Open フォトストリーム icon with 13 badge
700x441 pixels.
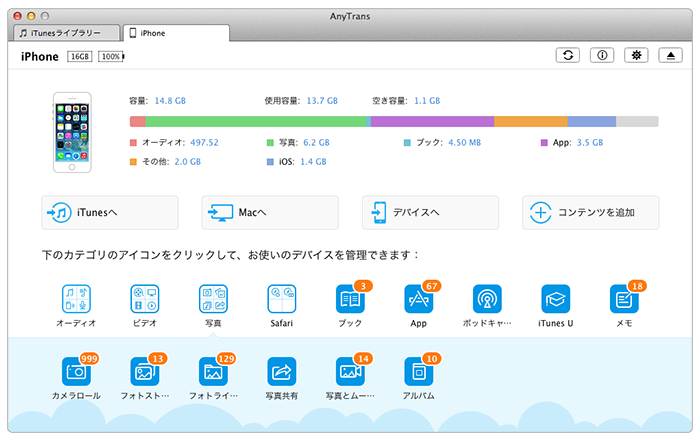tap(145, 371)
